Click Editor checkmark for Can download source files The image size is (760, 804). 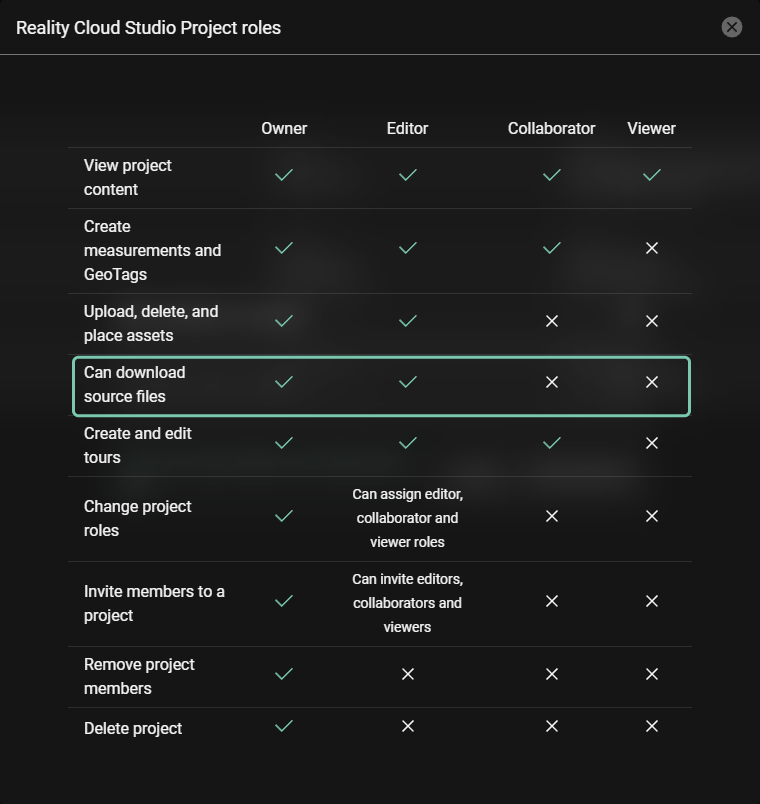[407, 382]
